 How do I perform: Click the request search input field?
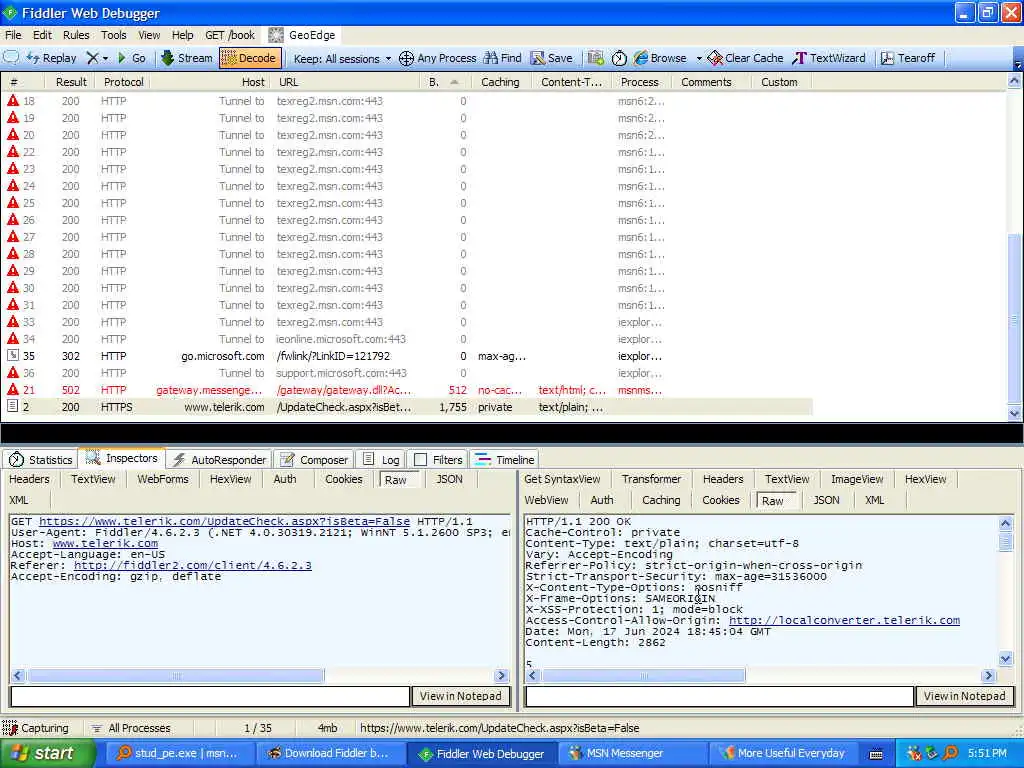pos(210,696)
